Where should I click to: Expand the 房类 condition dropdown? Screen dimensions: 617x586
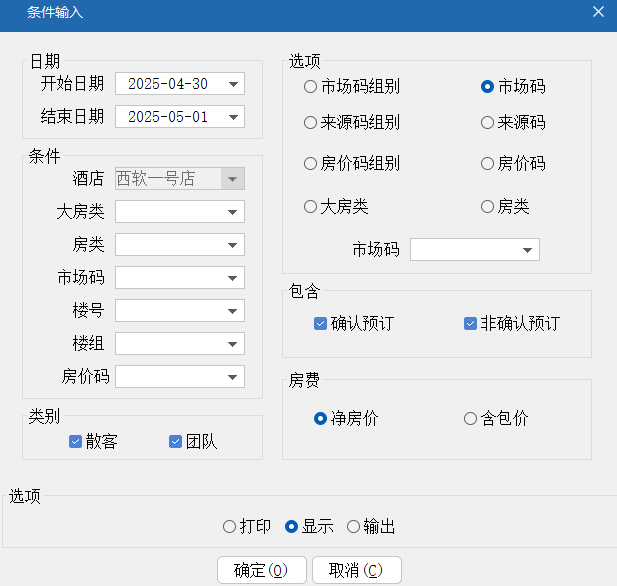coord(233,245)
